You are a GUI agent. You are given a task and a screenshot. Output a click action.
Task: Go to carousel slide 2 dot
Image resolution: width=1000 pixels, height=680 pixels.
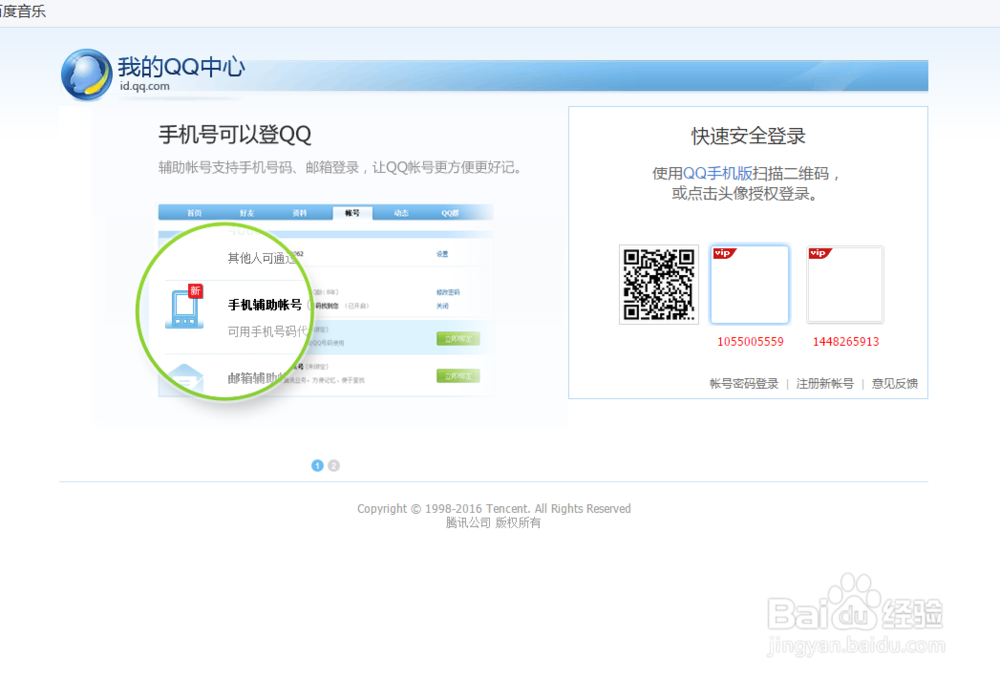coord(334,466)
